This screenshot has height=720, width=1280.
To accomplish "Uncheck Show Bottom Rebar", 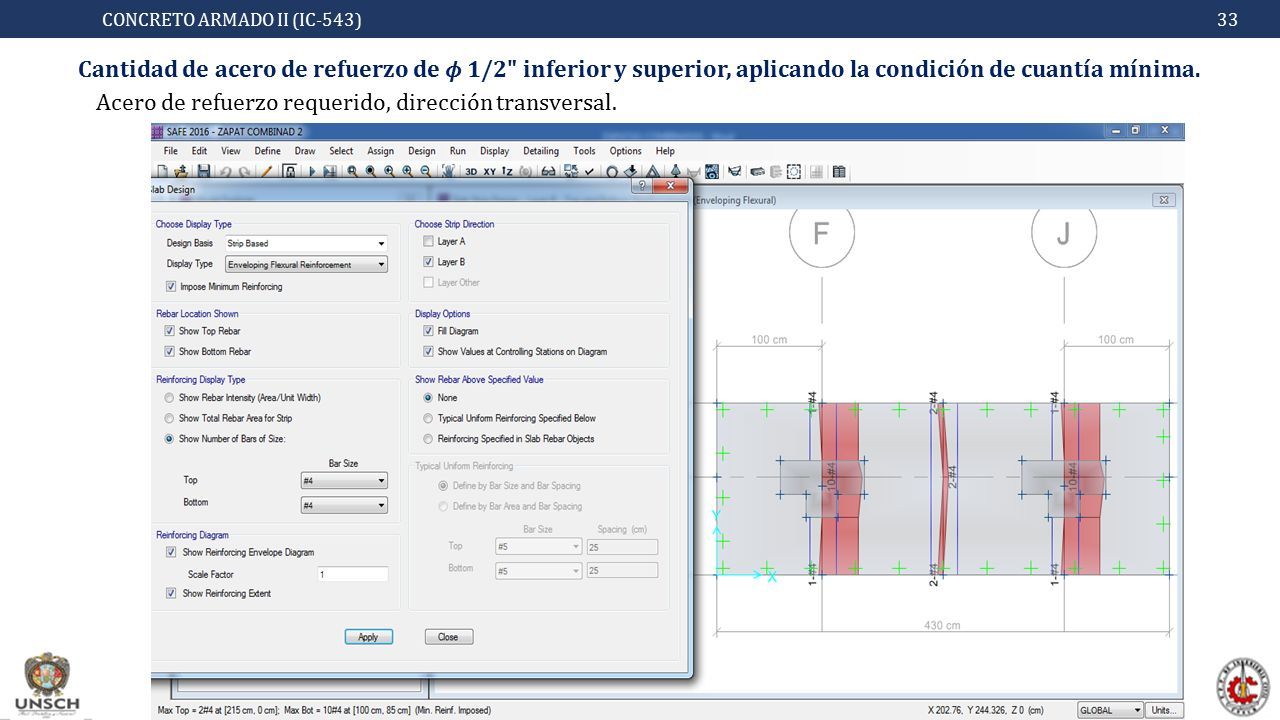I will pos(169,351).
